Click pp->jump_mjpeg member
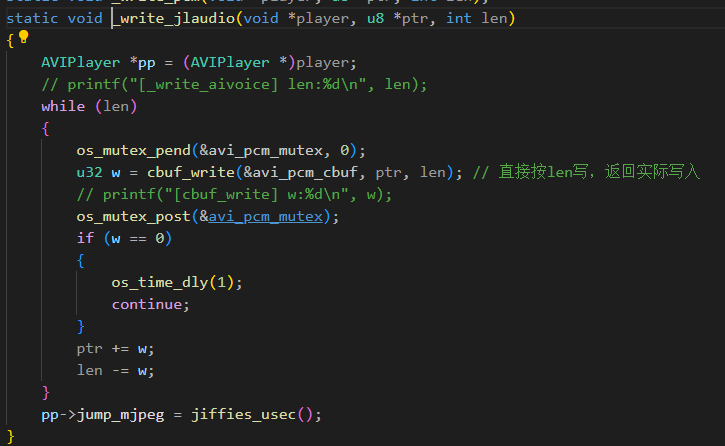The image size is (725, 446). 103,415
